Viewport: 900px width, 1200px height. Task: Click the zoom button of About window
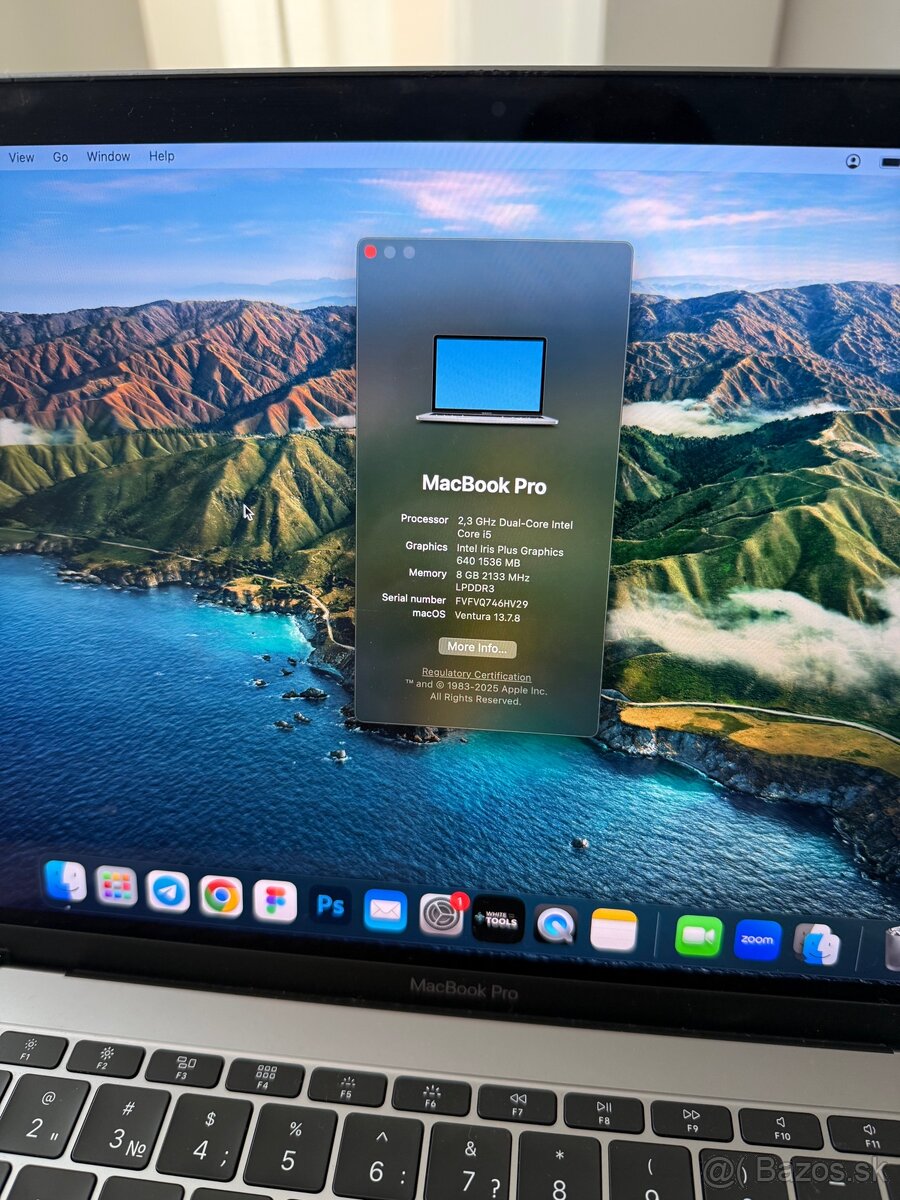(x=409, y=253)
